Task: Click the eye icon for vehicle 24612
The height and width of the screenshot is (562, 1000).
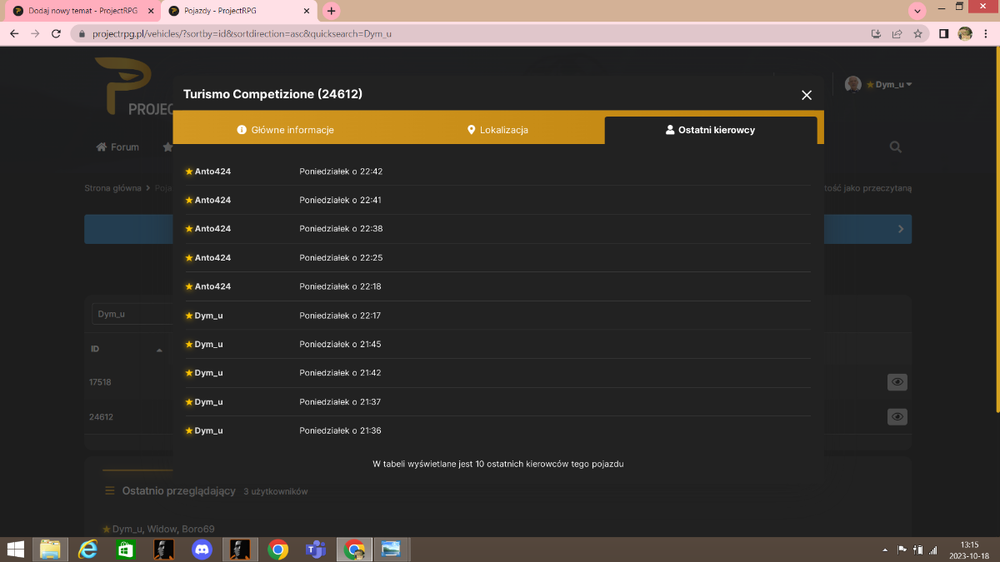Action: click(897, 417)
